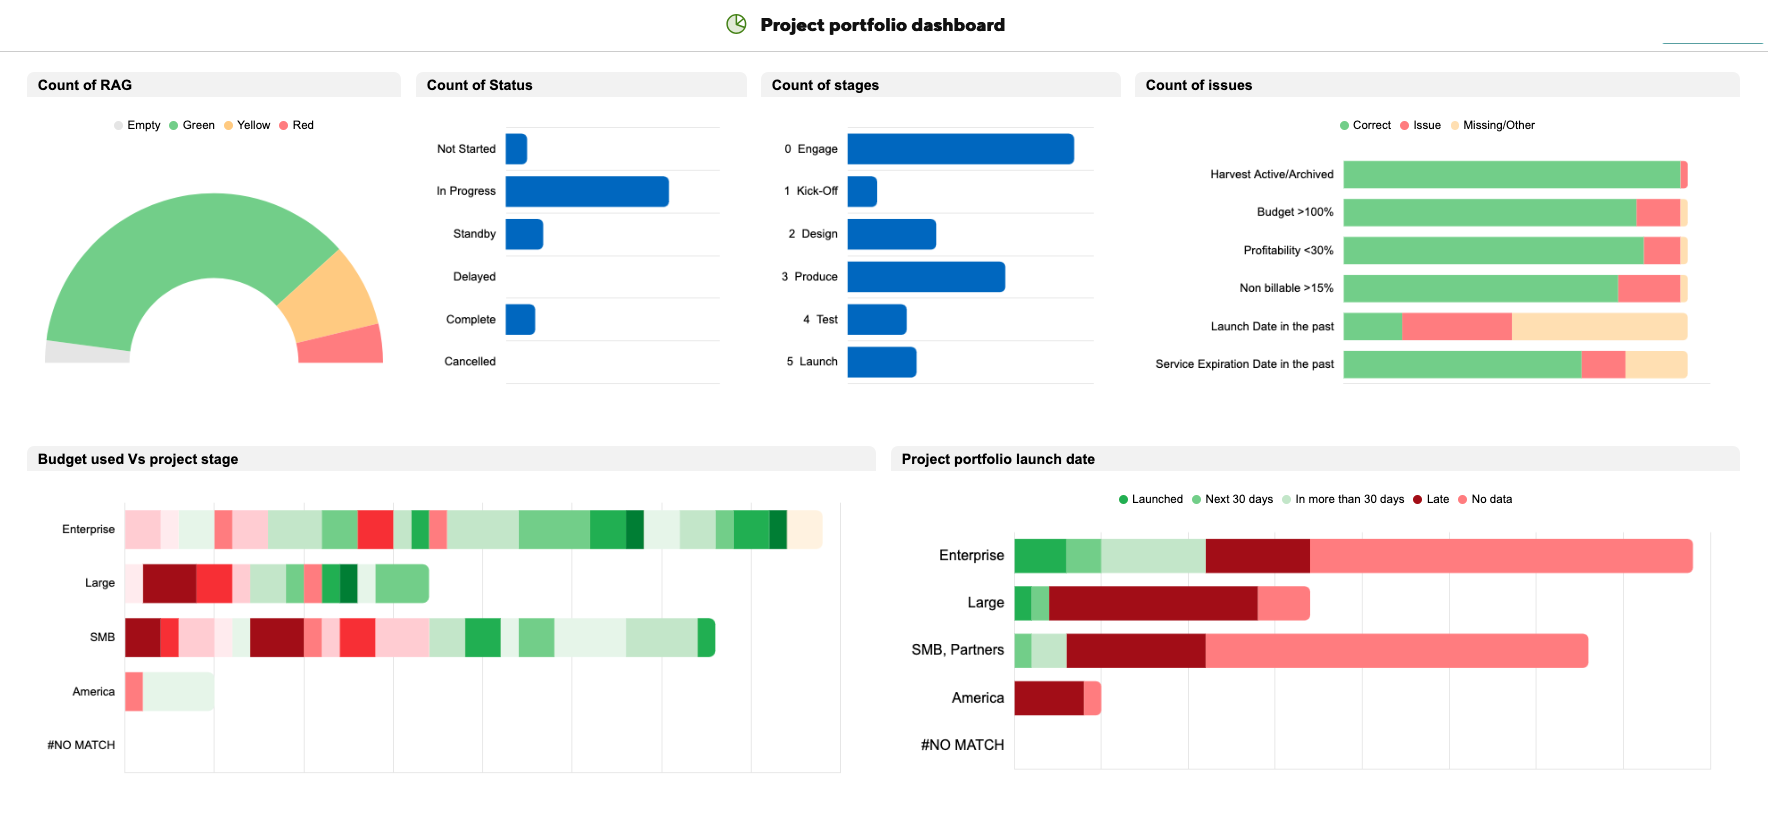Click red Issue segment of Budget >100%
1768x813 pixels.
point(1658,212)
